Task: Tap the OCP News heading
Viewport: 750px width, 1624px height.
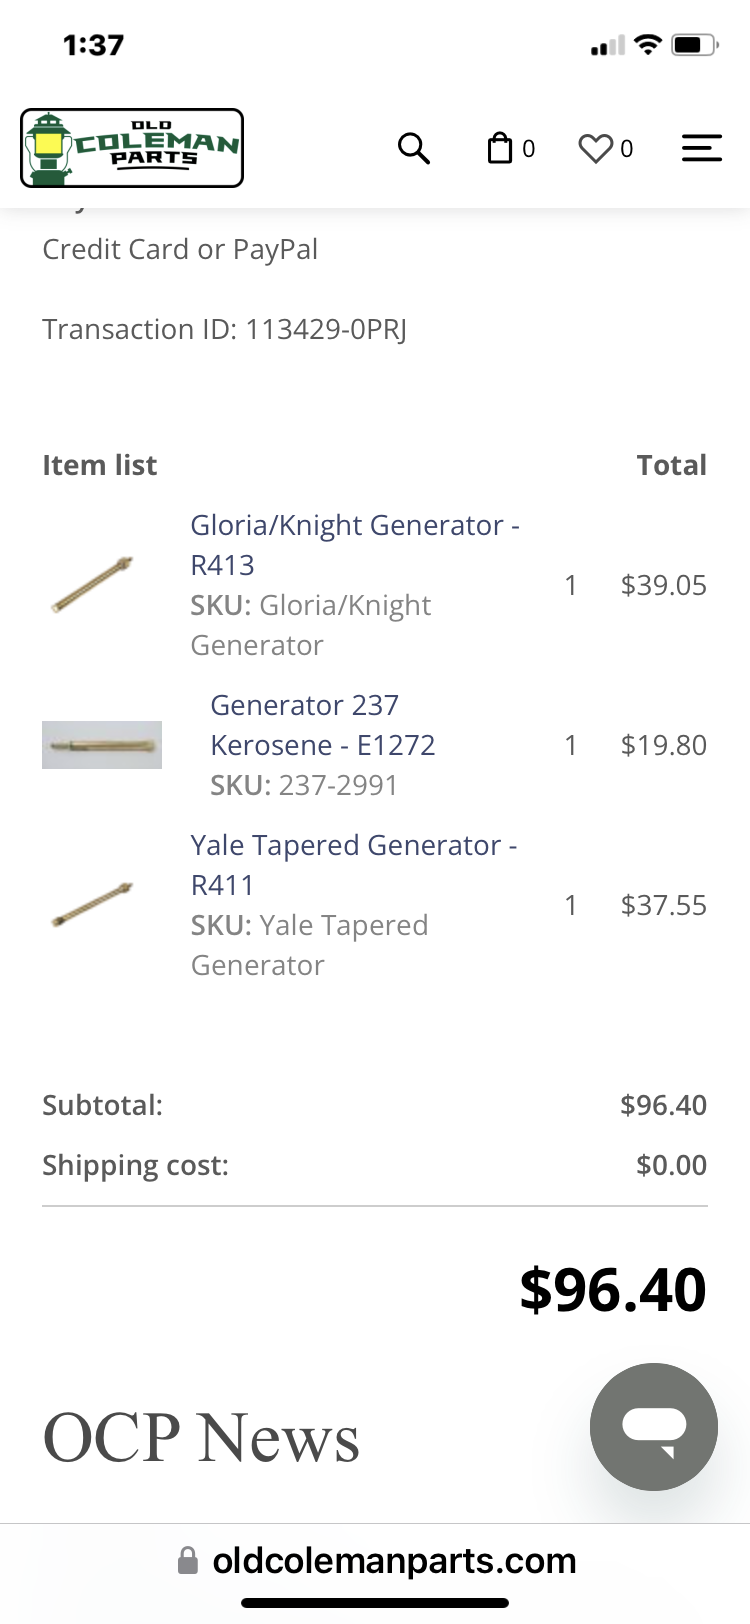Action: 201,1438
